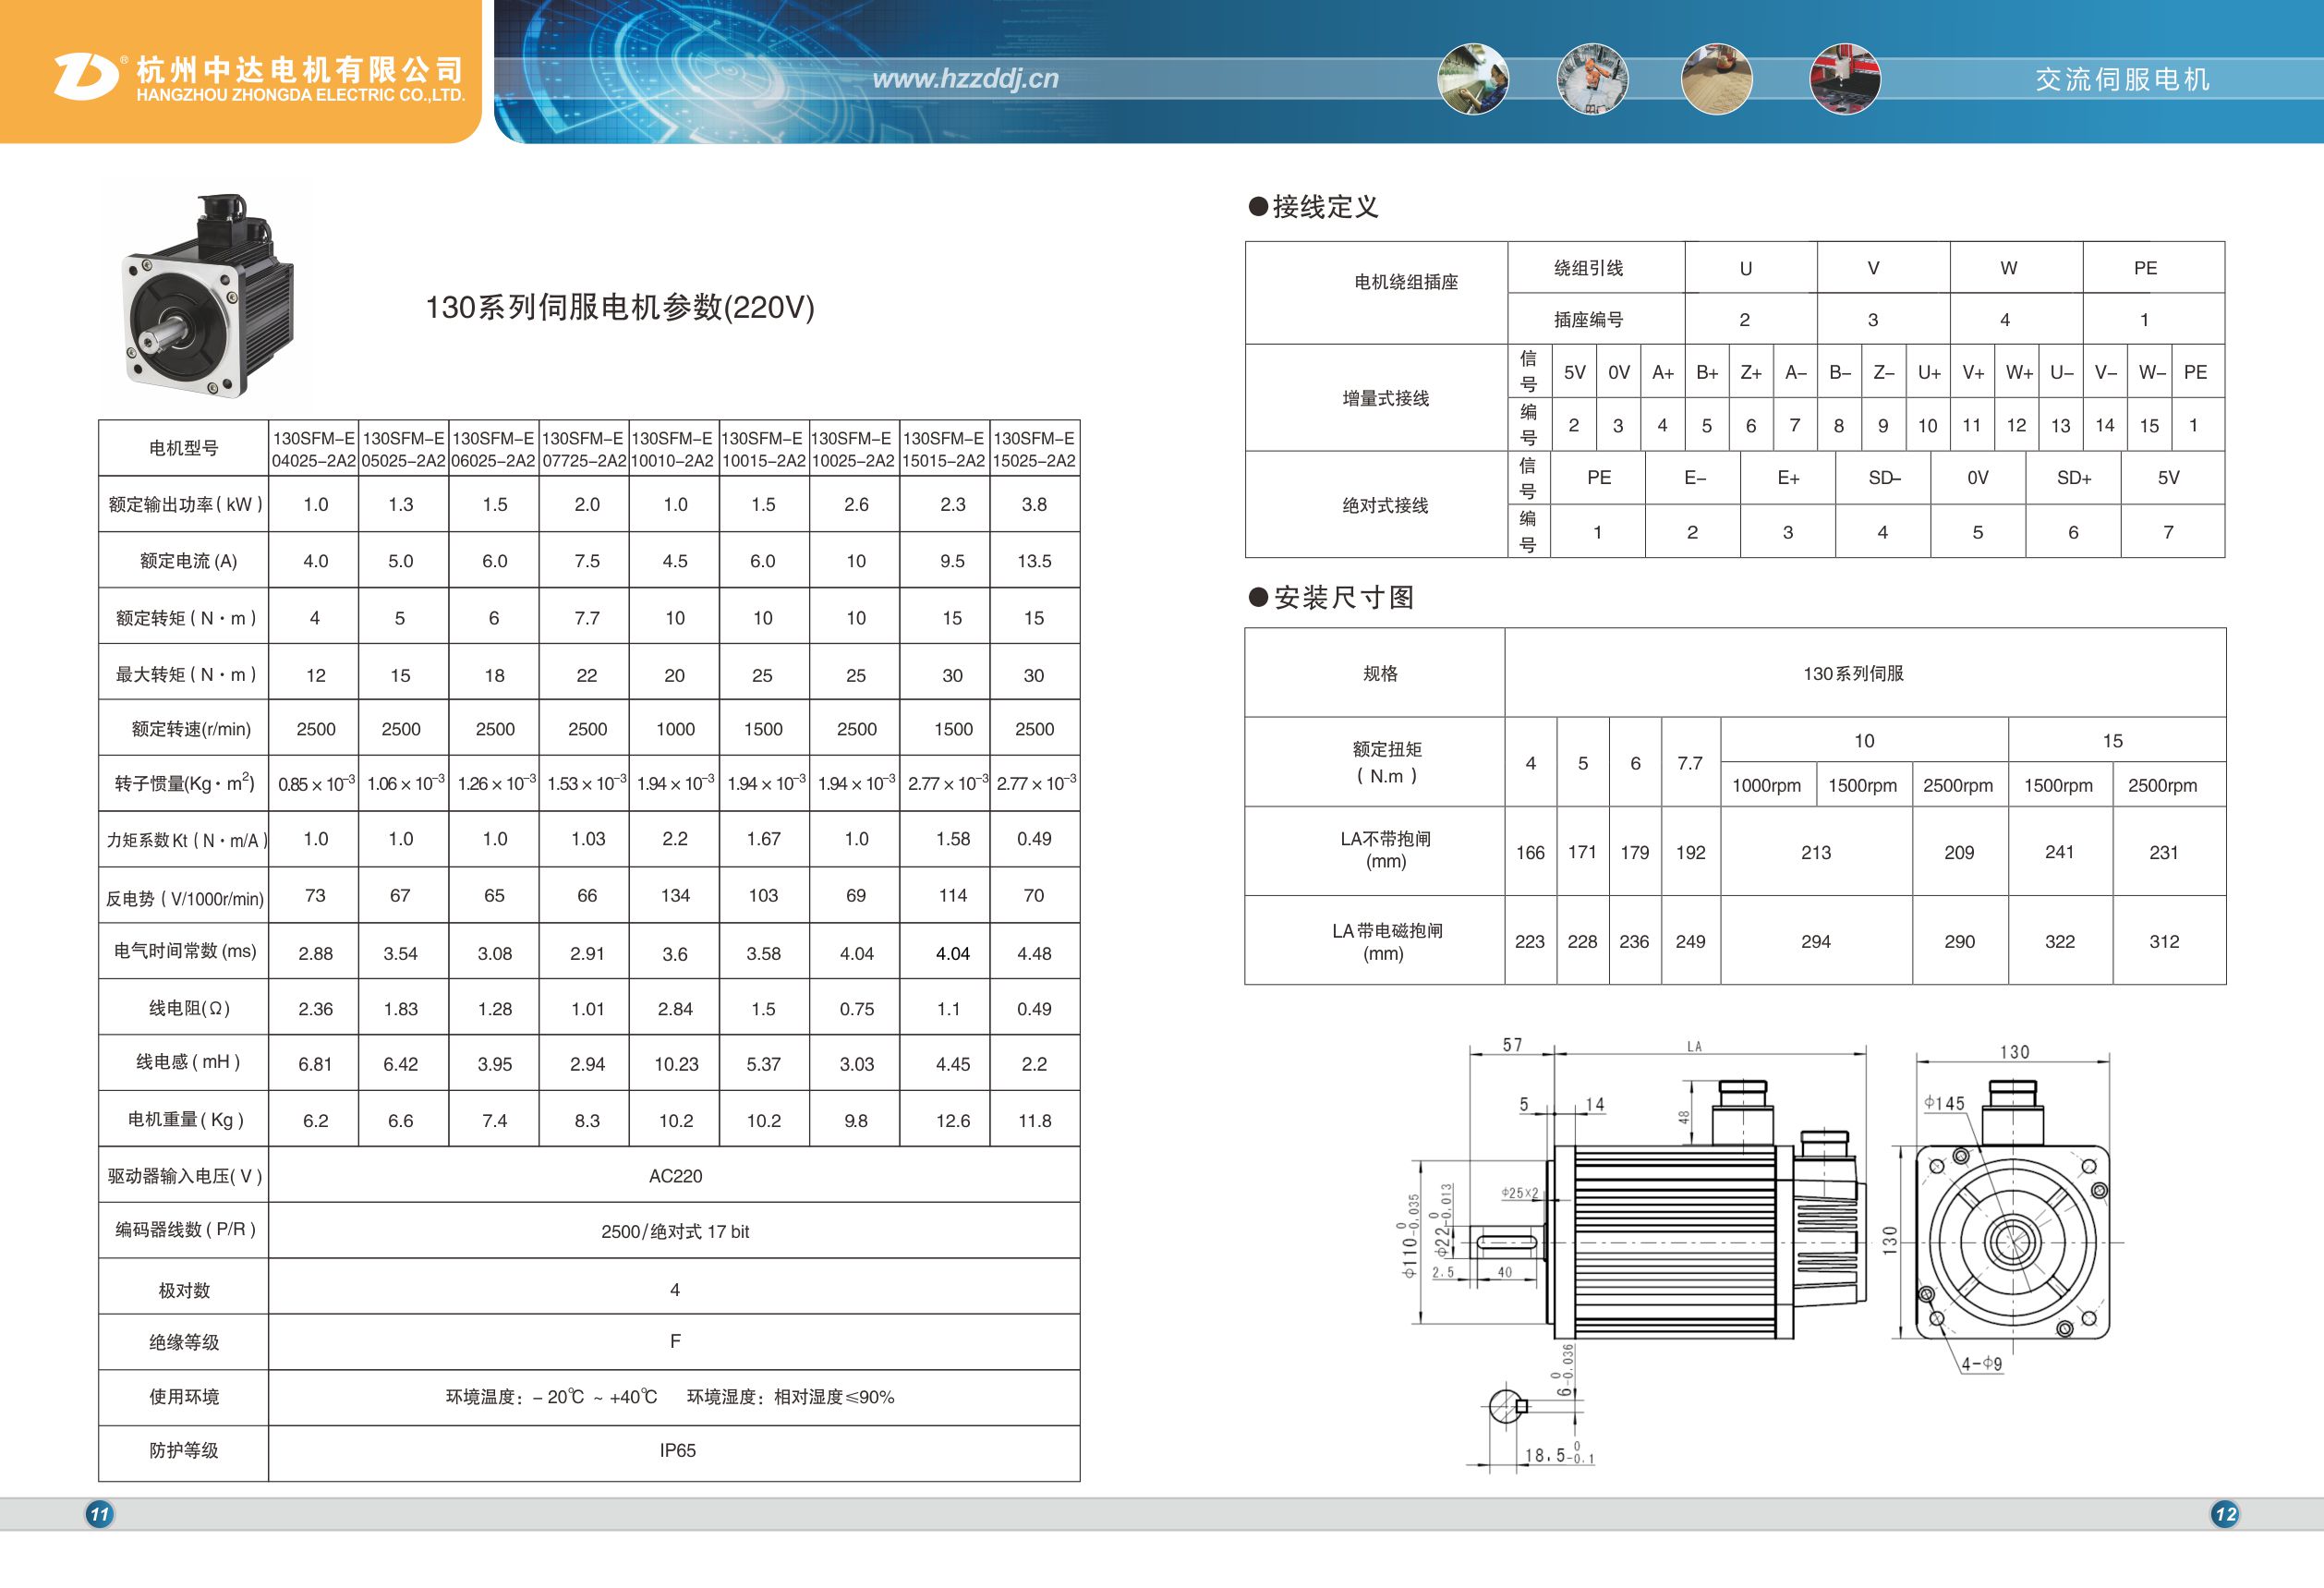The image size is (2324, 1588).
Task: Click the fourth circular red machine thumbnail
Action: coord(1845,79)
